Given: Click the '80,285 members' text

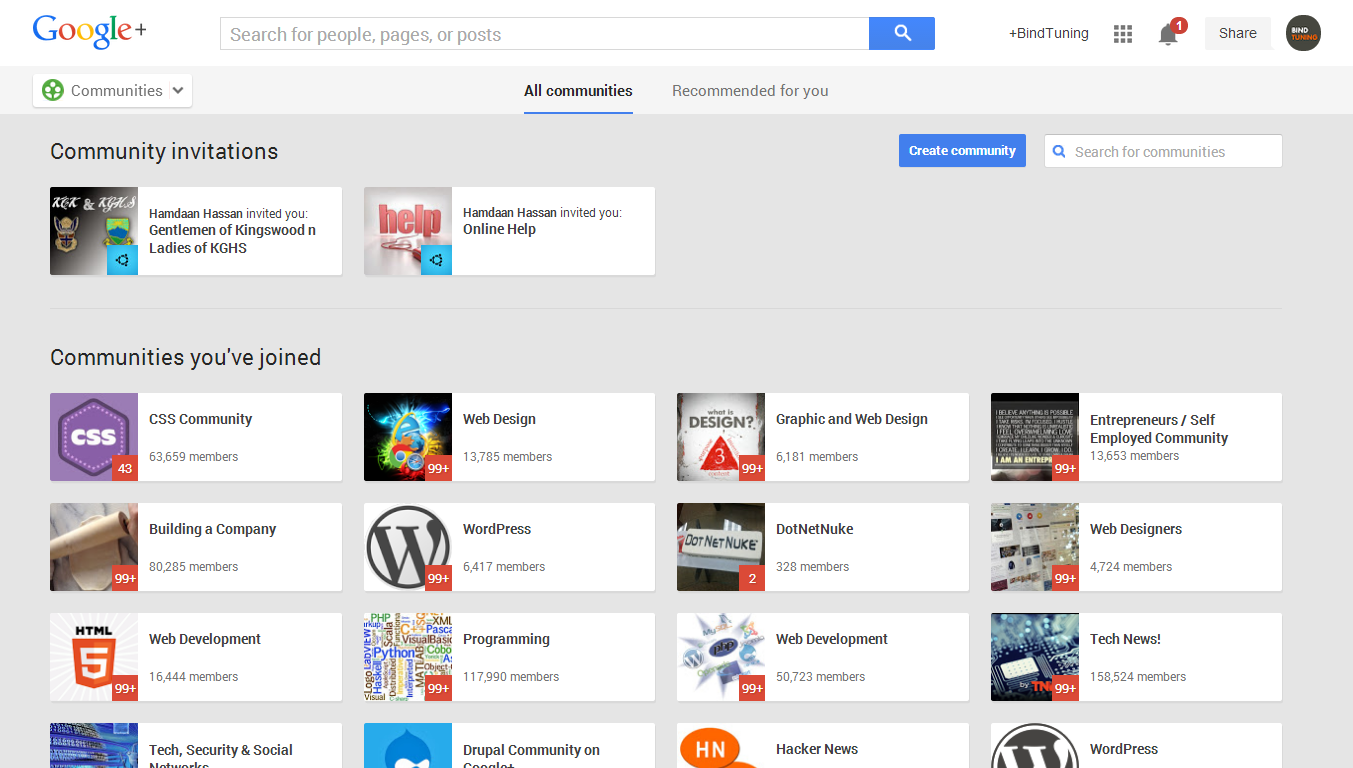Looking at the screenshot, I should [194, 567].
